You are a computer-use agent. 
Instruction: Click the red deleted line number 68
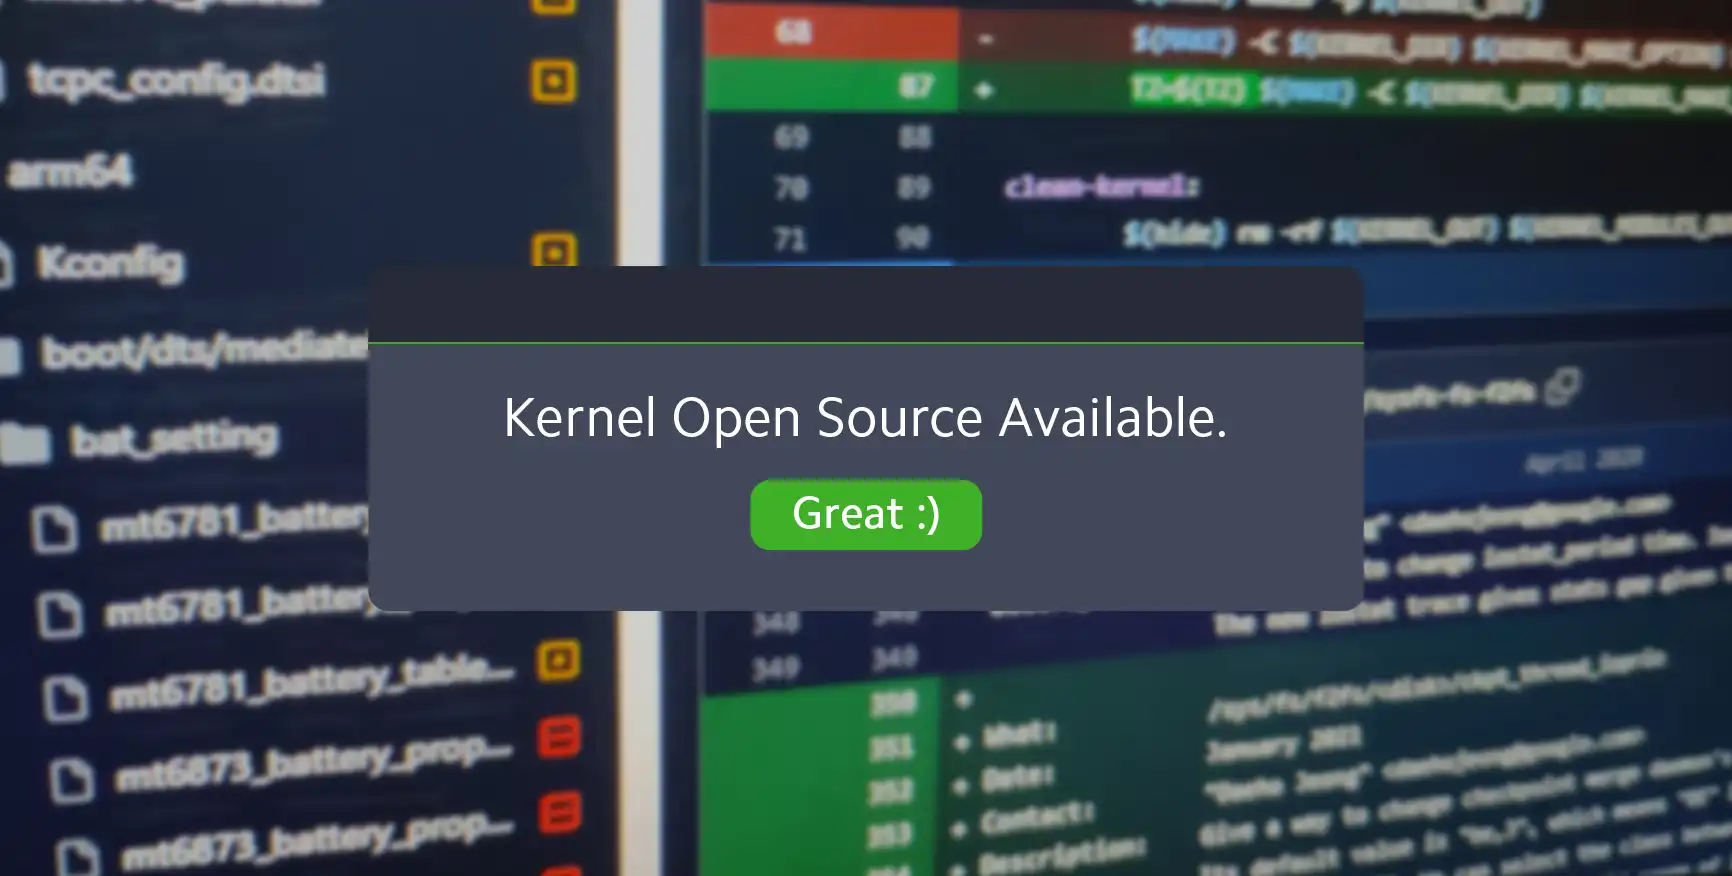point(792,33)
